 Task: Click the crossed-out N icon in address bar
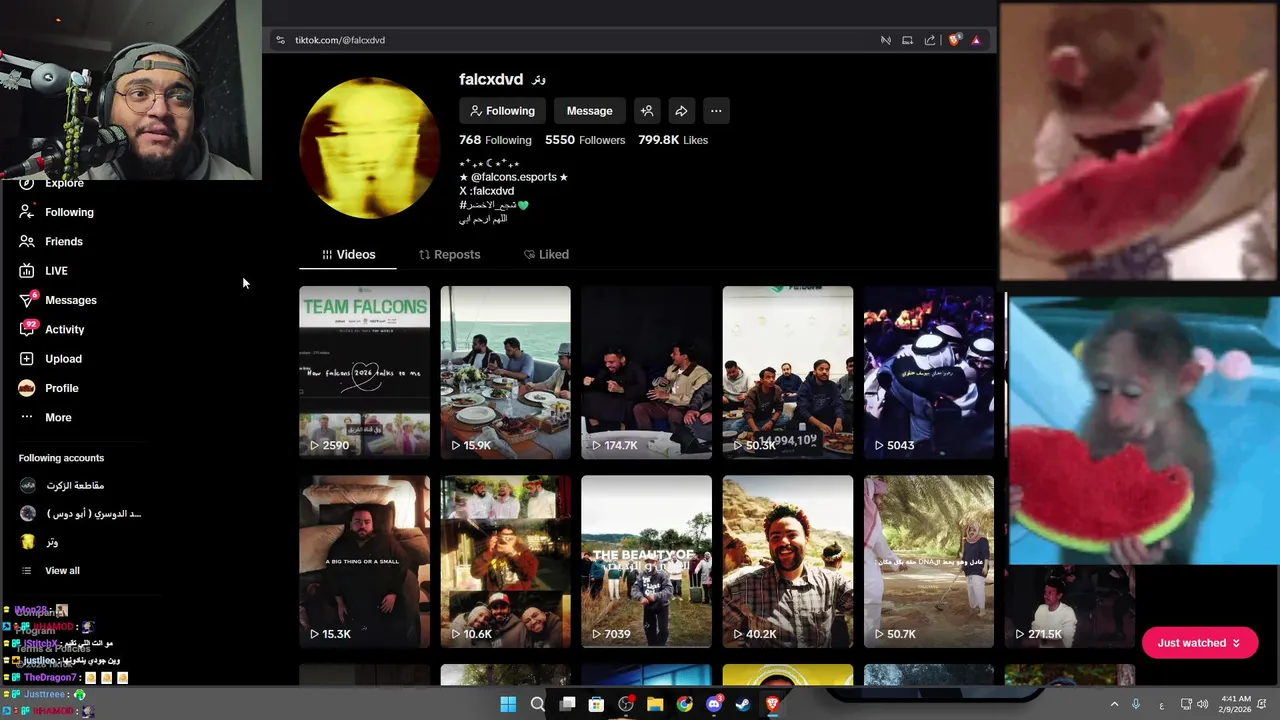[x=885, y=40]
